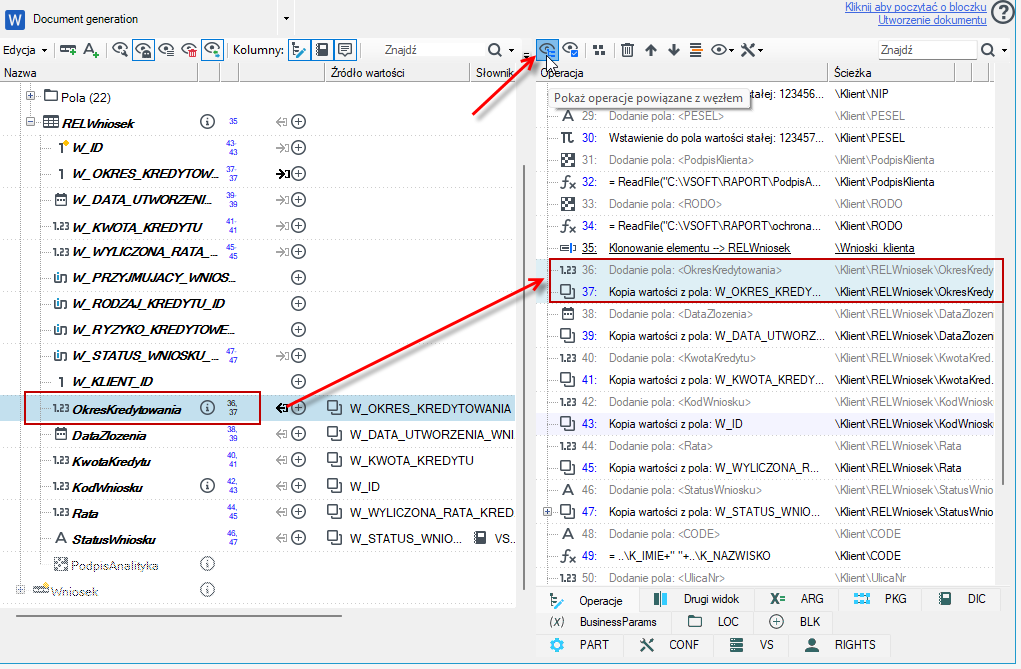The height and width of the screenshot is (669, 1021).
Task: Move operation up with the up arrow
Action: (650, 50)
